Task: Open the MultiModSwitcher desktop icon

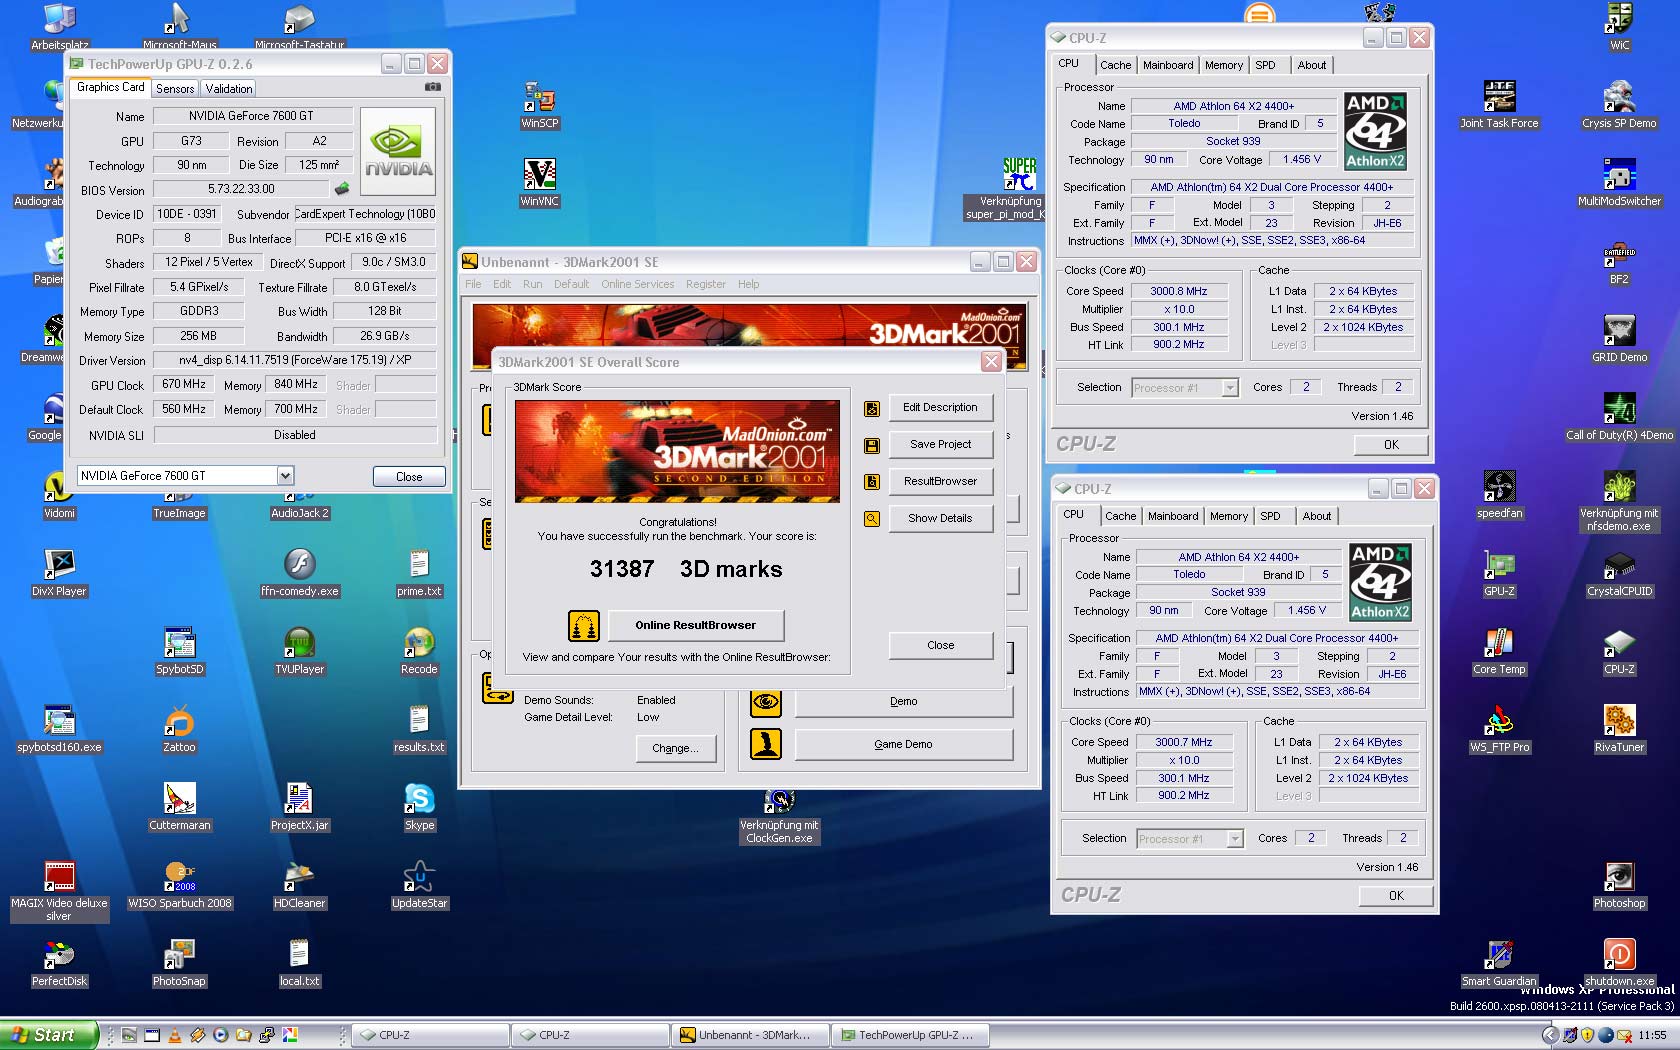Action: [1619, 184]
